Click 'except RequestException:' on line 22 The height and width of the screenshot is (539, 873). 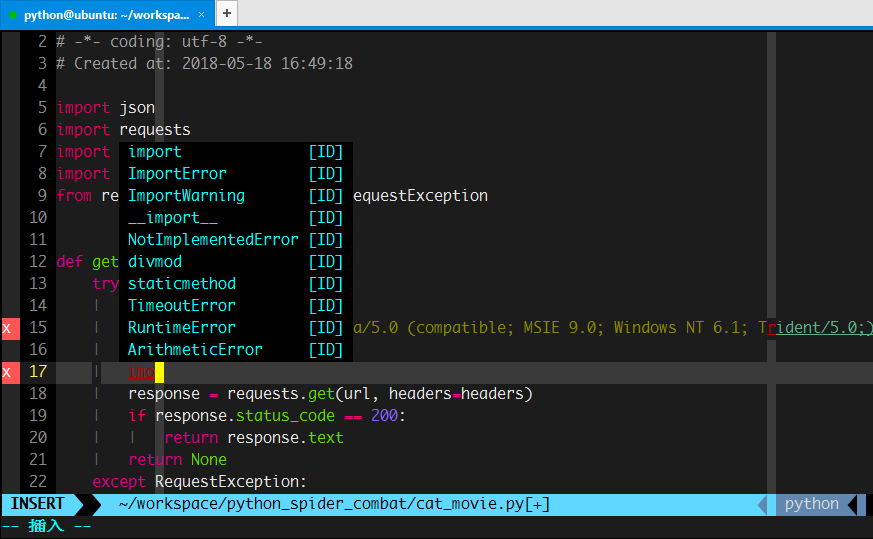coord(199,482)
